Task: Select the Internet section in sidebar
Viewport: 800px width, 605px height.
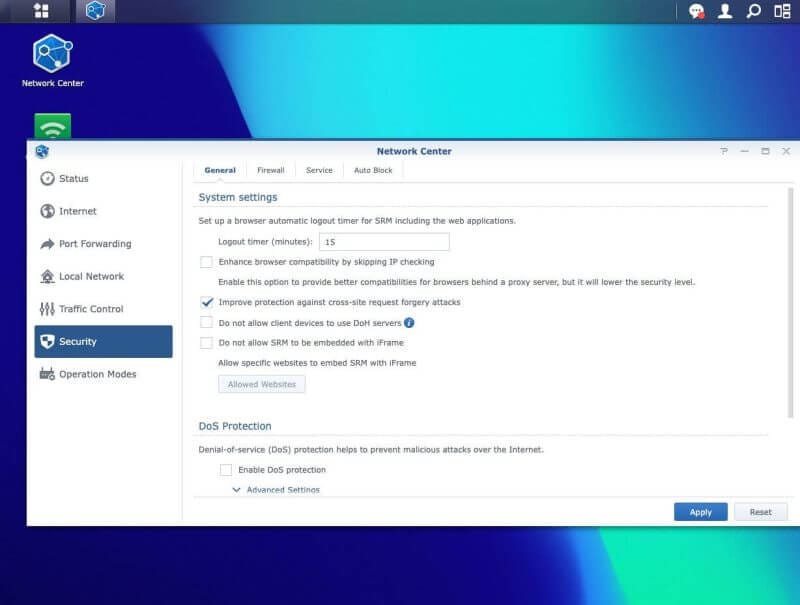Action: pyautogui.click(x=75, y=211)
